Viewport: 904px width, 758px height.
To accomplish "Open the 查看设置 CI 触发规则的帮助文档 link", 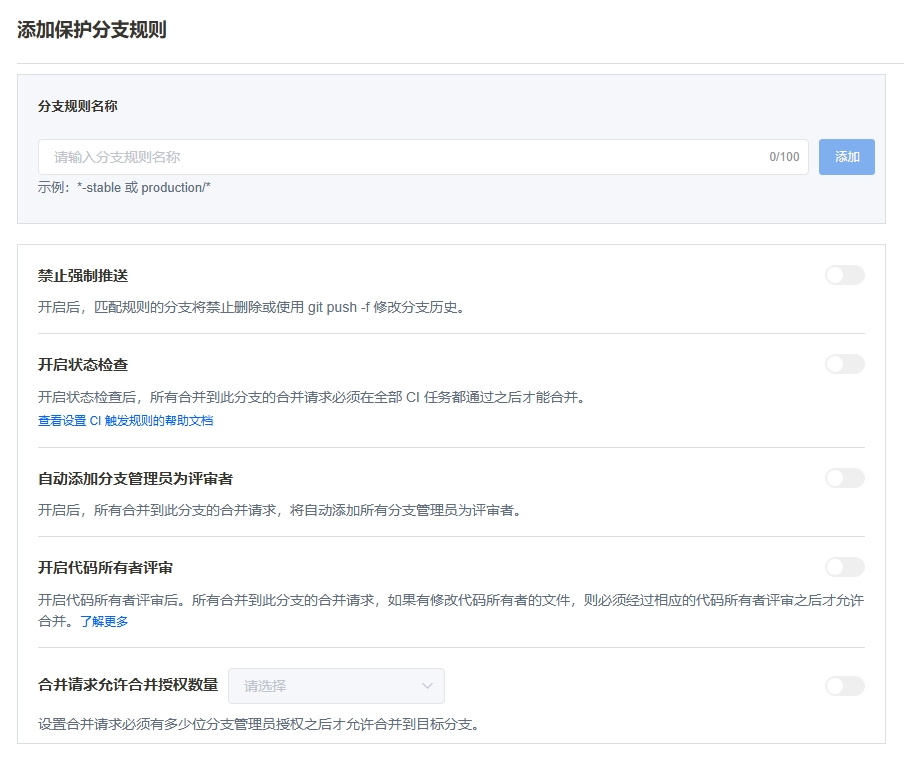I will click(x=126, y=421).
